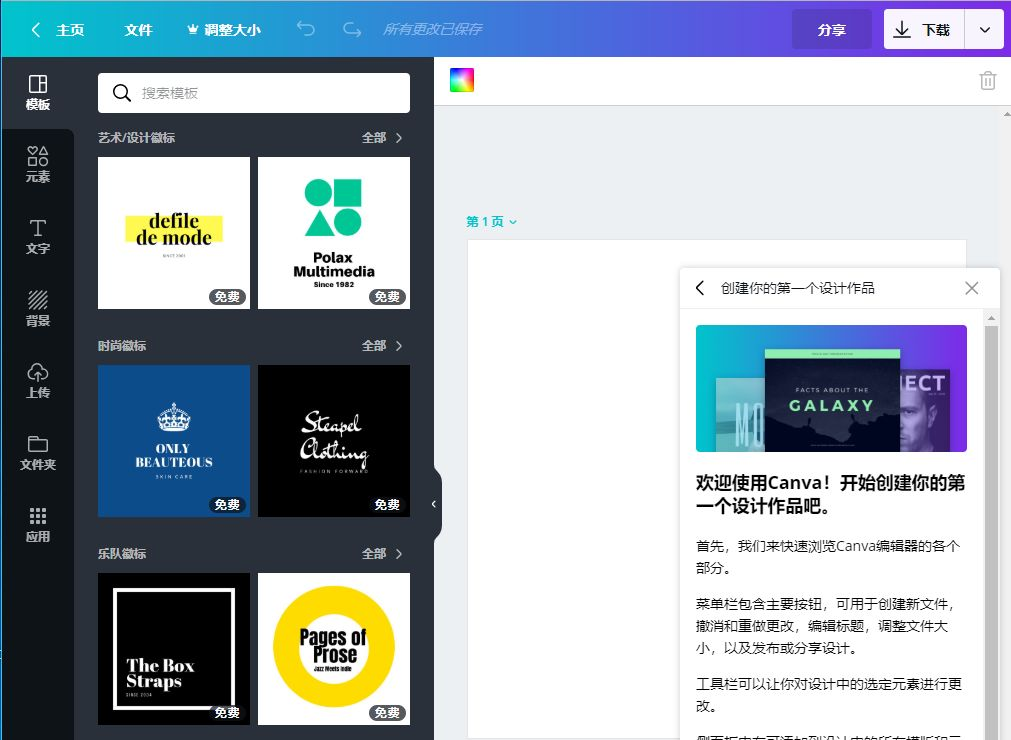Expand the 第1页 page dropdown
The image size is (1011, 740).
[491, 222]
